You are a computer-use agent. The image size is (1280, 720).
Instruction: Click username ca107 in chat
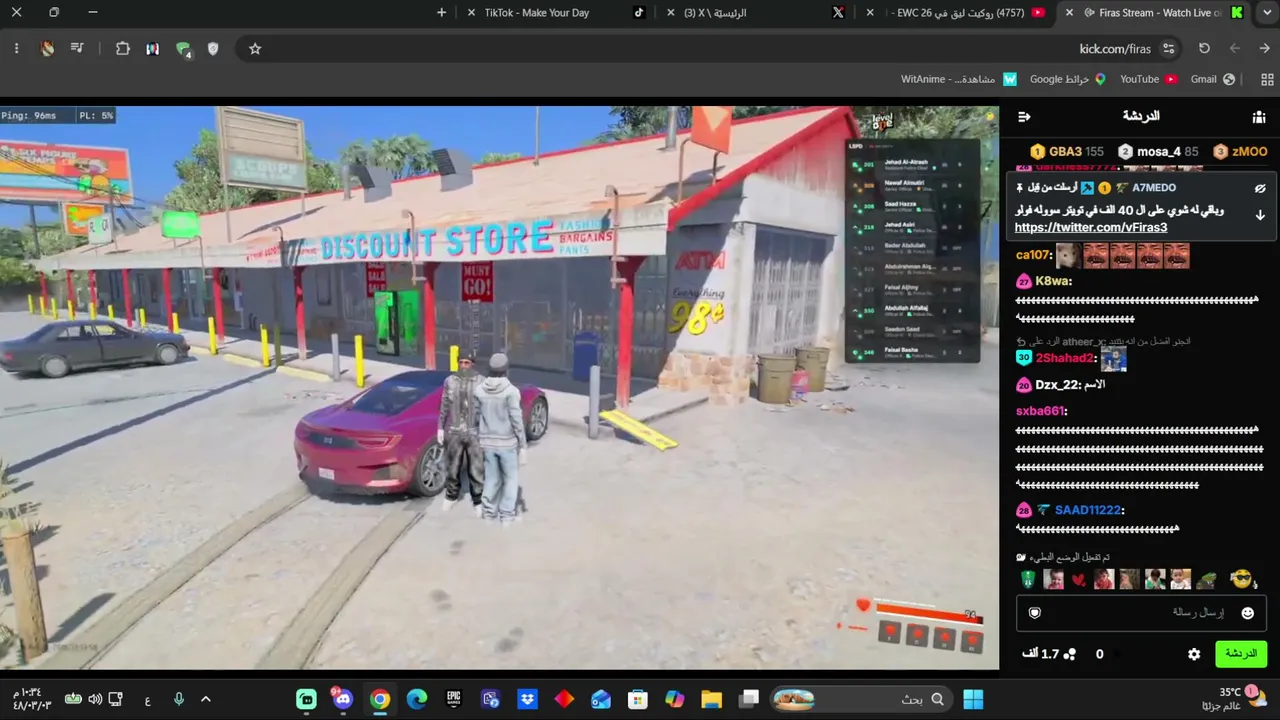(x=1033, y=255)
